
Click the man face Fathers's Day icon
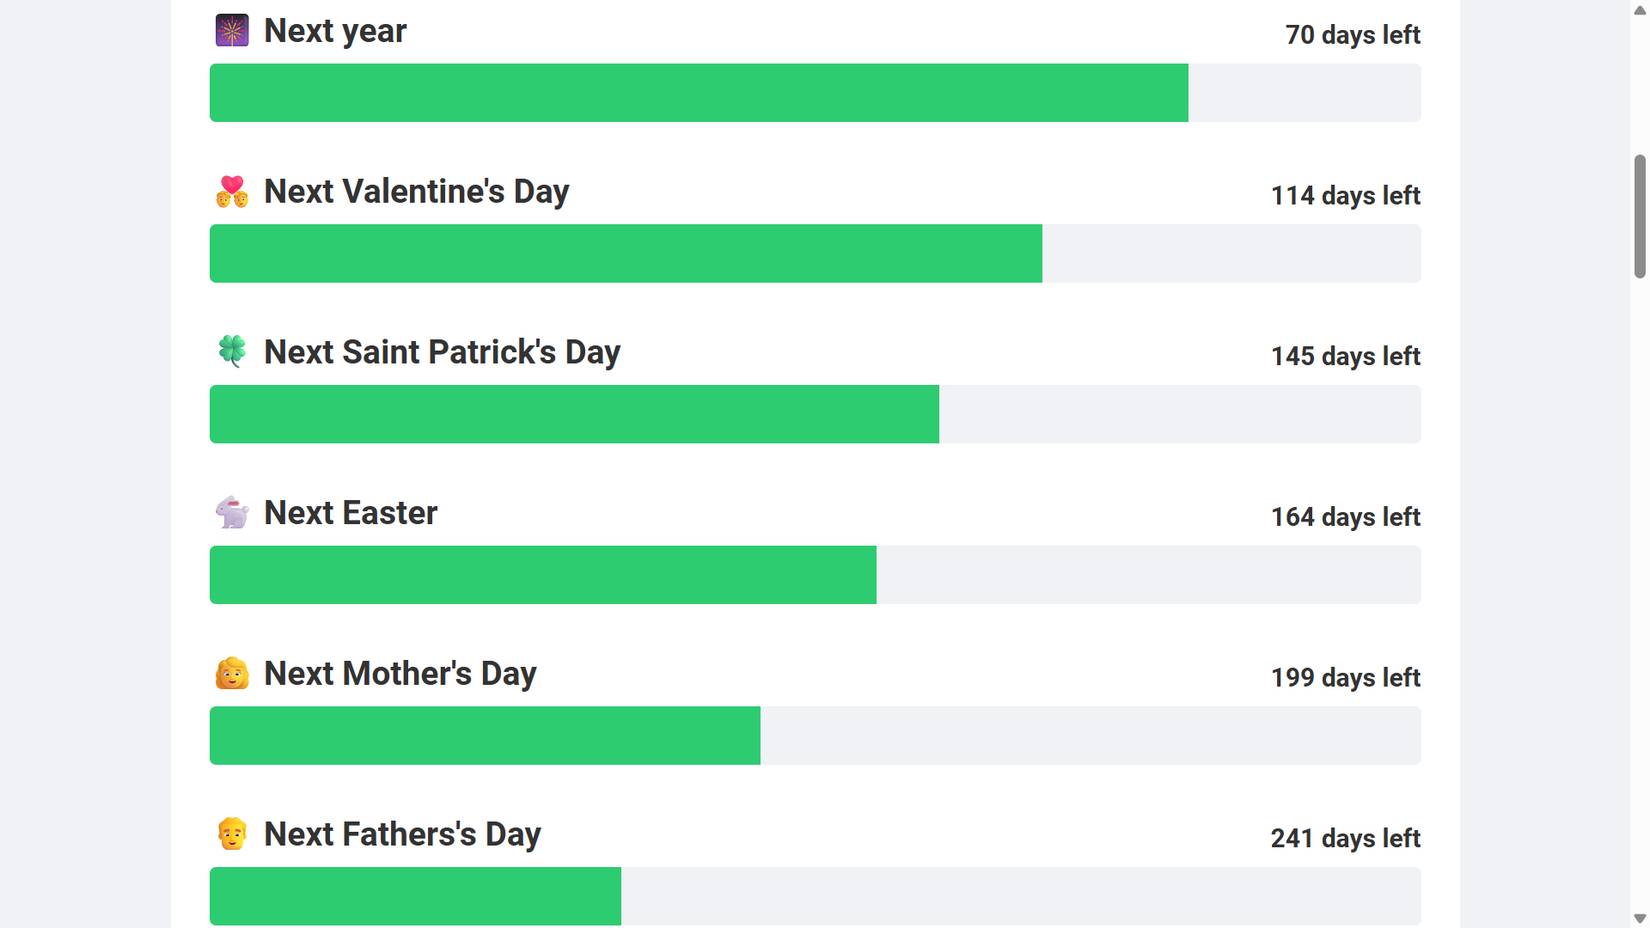click(x=232, y=834)
